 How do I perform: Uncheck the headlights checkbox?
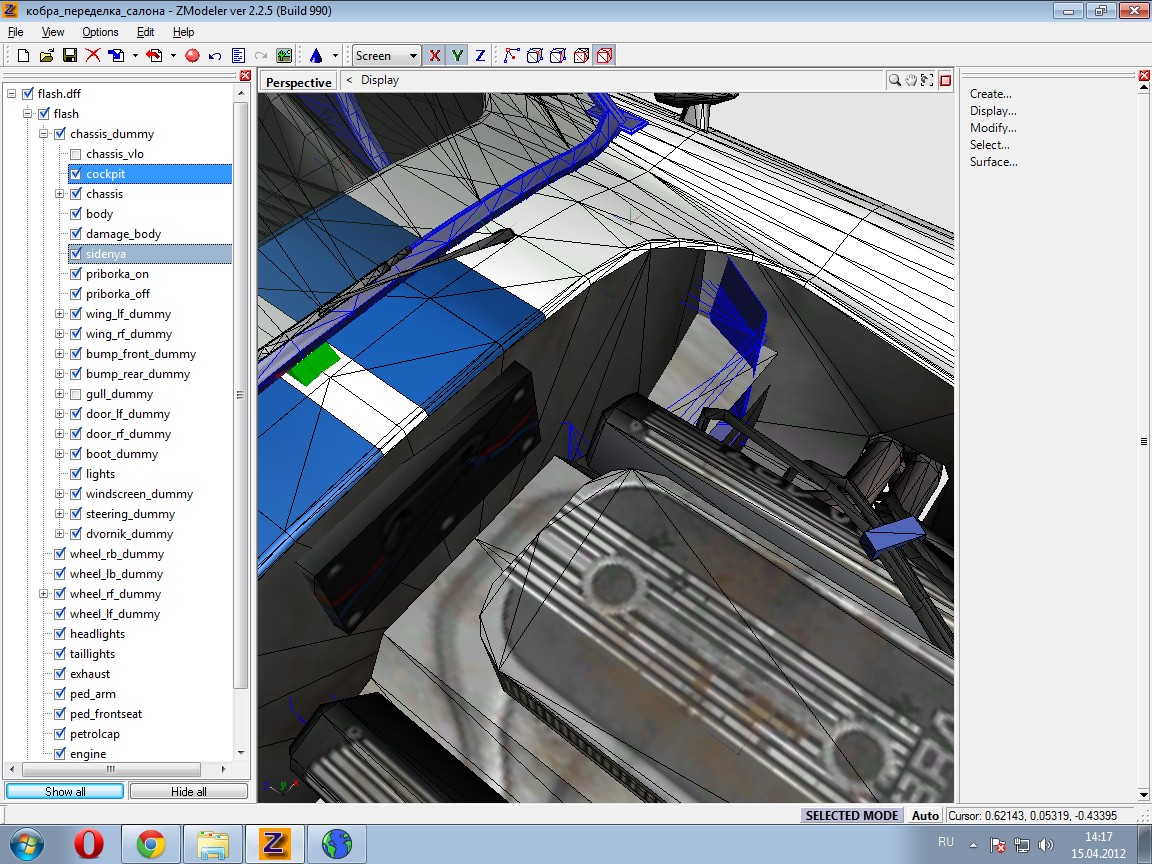coord(60,634)
